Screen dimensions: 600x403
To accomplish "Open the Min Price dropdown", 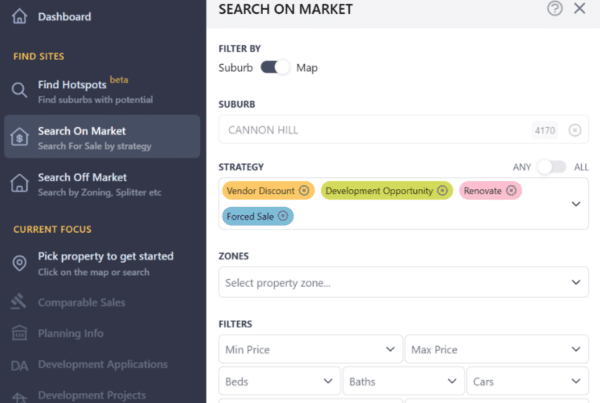I will point(310,350).
